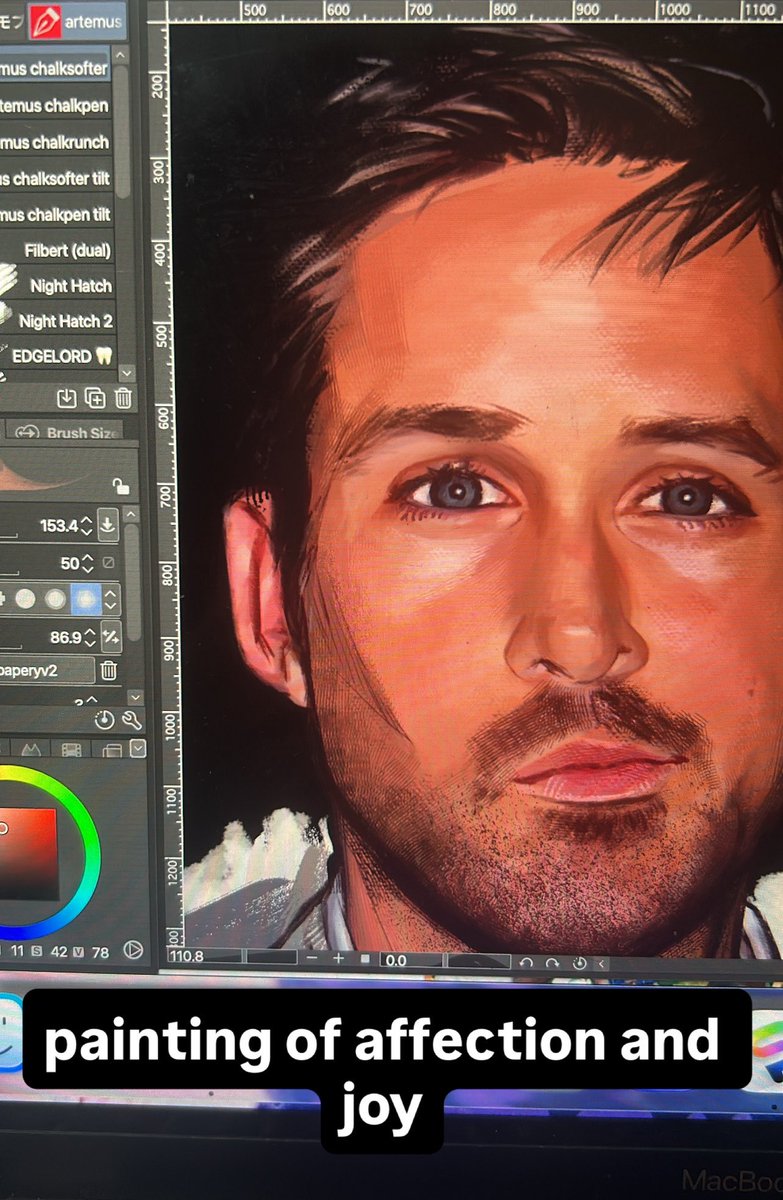
Task: Zoom in with the plus button
Action: point(338,960)
